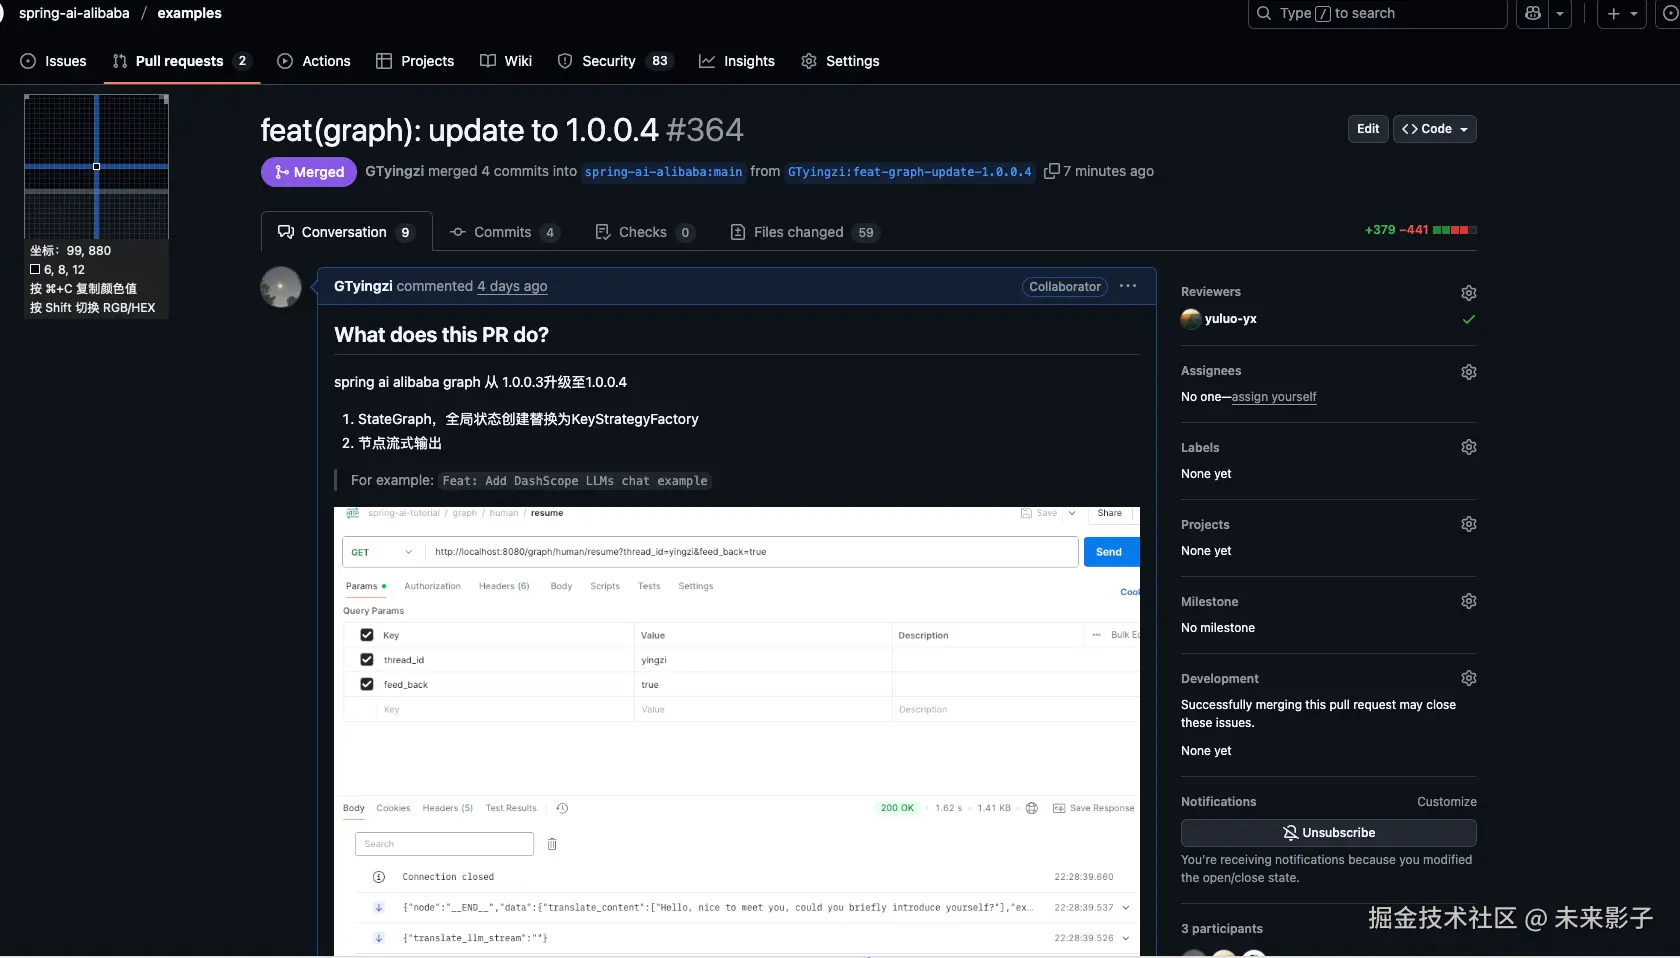Switch to the Files changed tab
The image size is (1680, 958).
tap(805, 232)
